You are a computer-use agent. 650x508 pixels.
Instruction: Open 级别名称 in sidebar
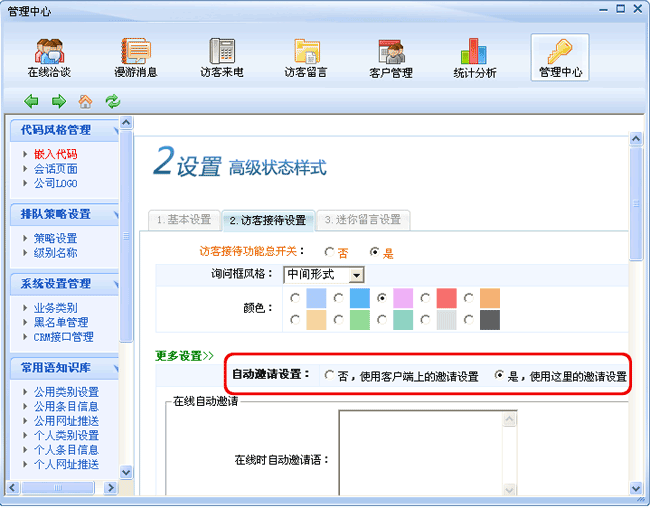coord(56,253)
